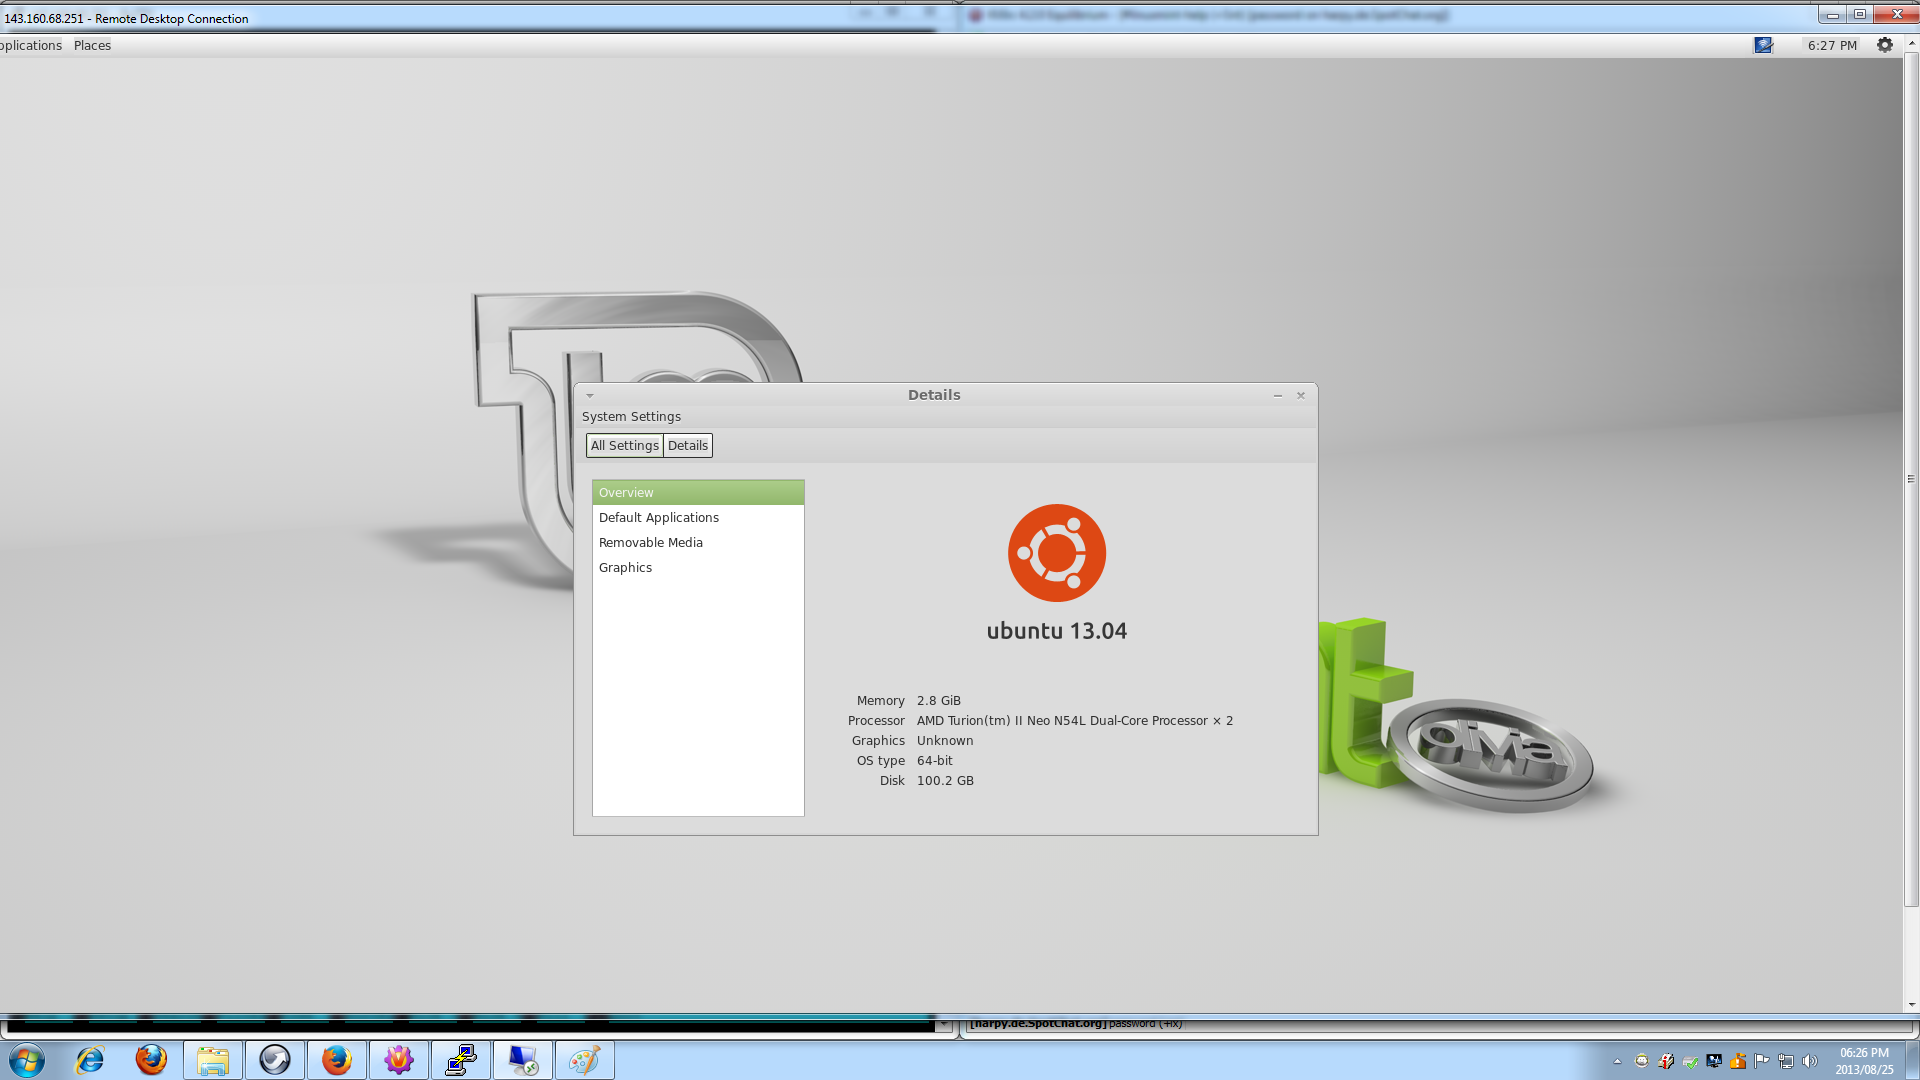Click the OS type value '64-bit'
Image resolution: width=1920 pixels, height=1080 pixels.
(x=935, y=761)
